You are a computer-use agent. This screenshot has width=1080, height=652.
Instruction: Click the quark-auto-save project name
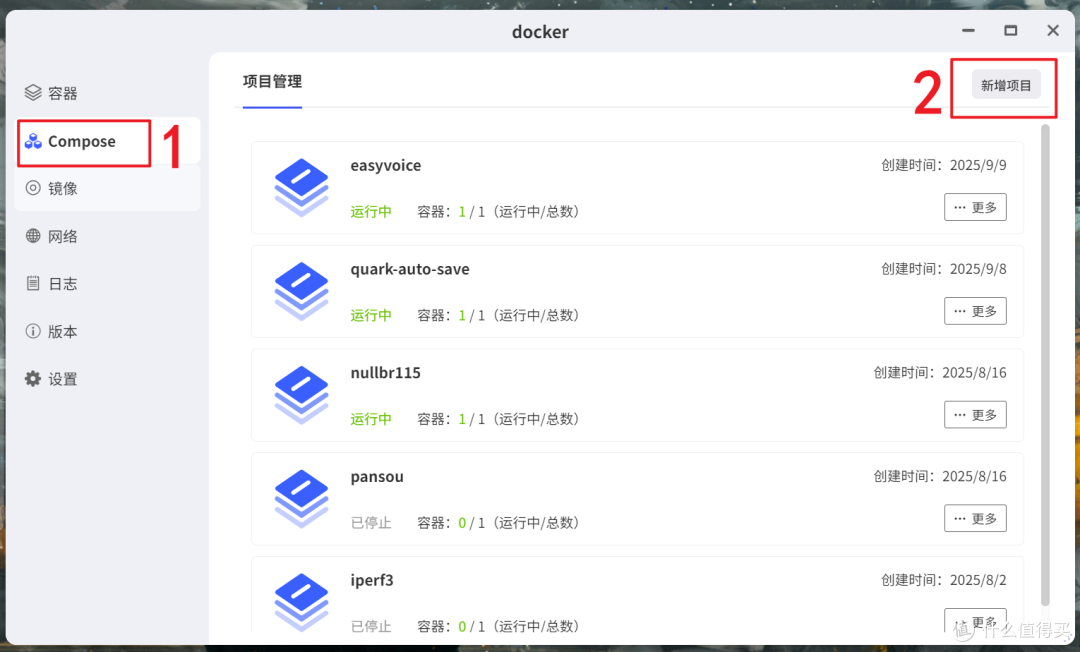tap(410, 269)
